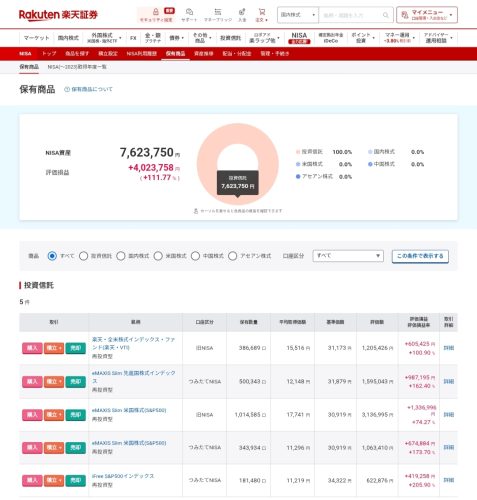Buy (購入) the 楽天・VTI fund

point(32,348)
